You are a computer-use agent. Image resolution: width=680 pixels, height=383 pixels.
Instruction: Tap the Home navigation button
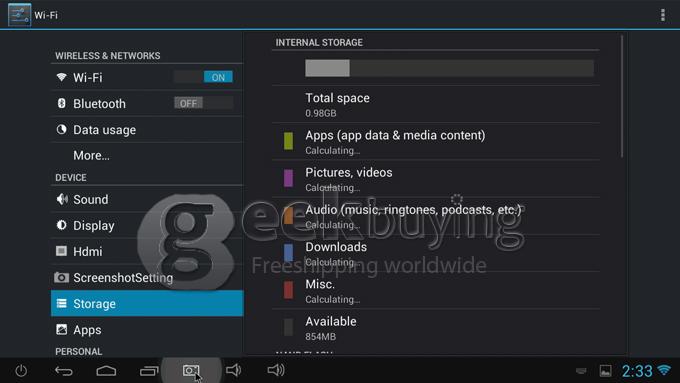pyautogui.click(x=106, y=370)
